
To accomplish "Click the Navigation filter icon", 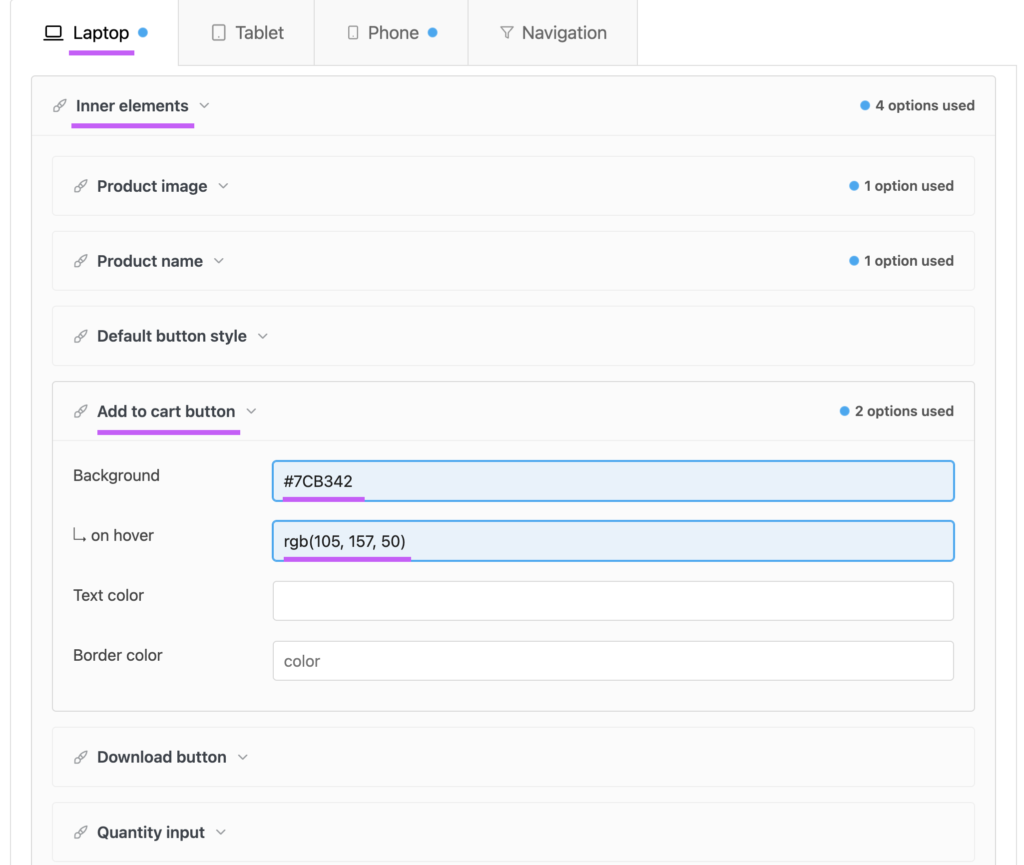I will point(507,33).
